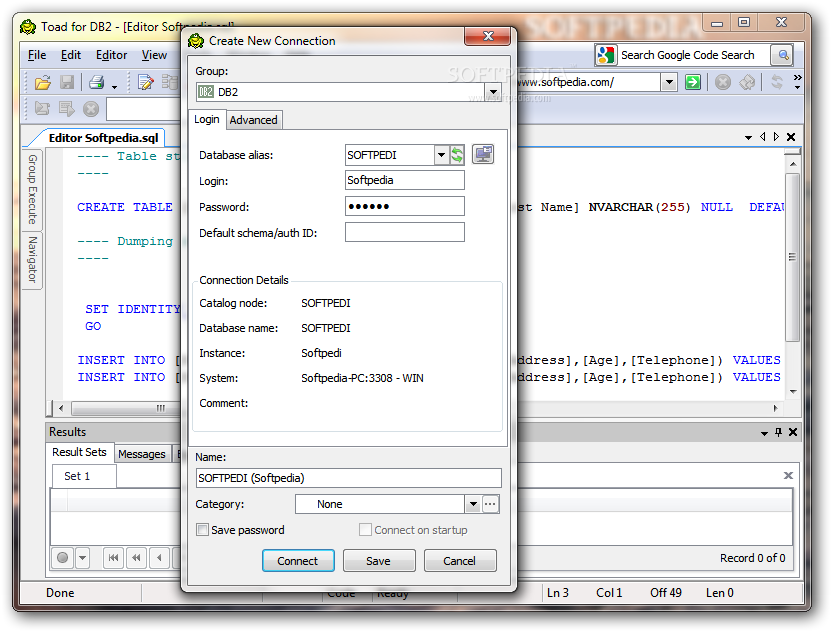Select the Login tab

tap(207, 119)
